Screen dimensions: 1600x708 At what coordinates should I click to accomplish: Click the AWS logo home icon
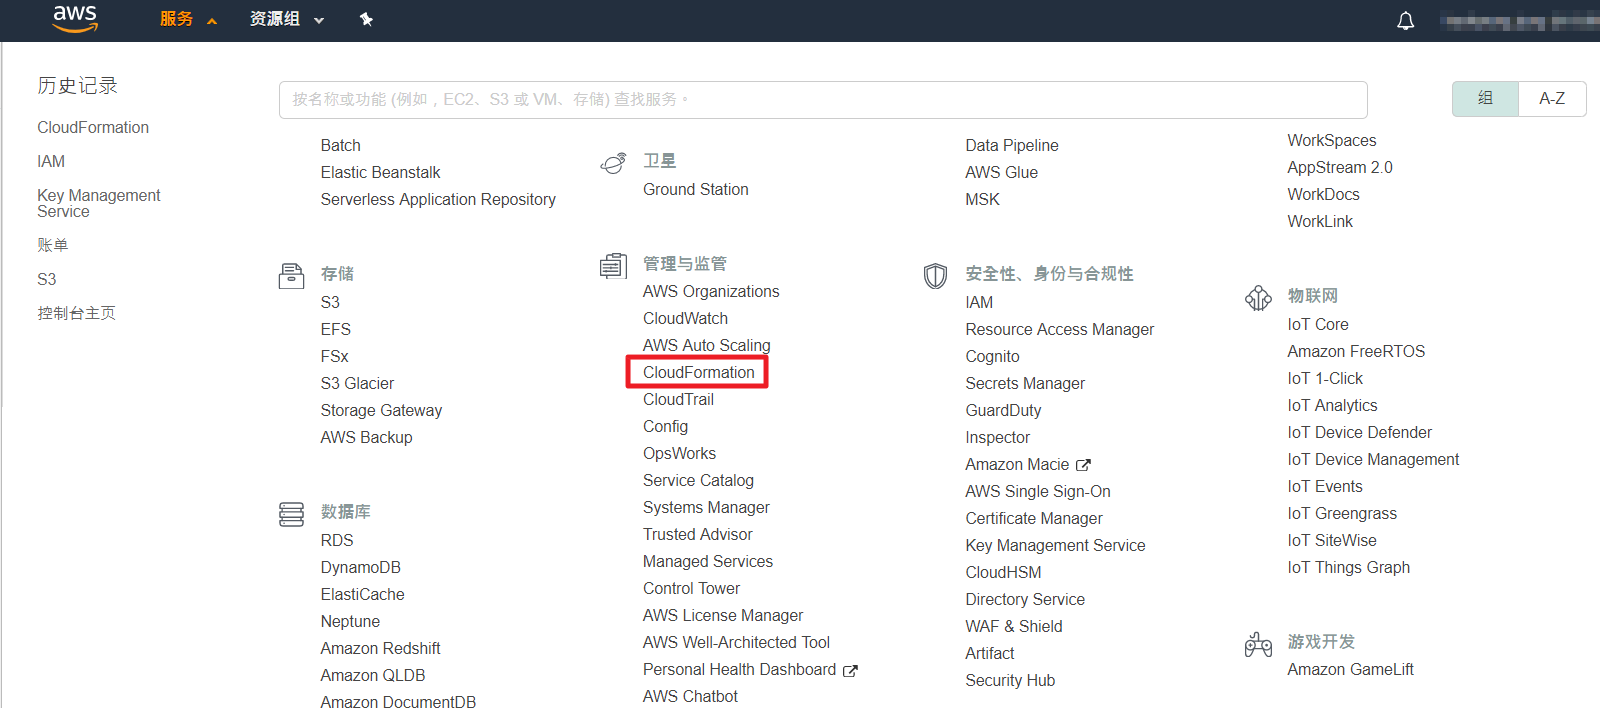(75, 18)
